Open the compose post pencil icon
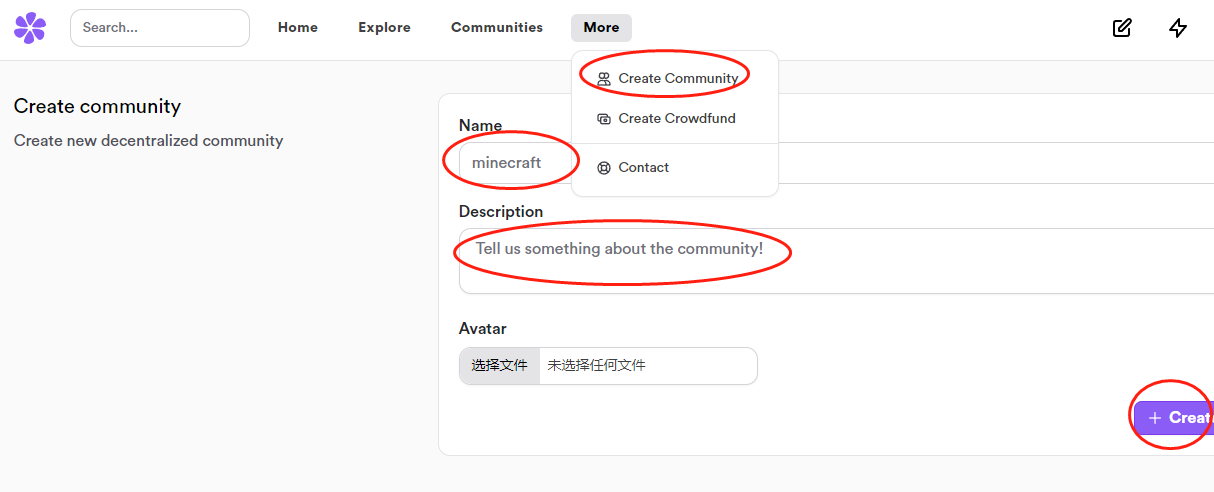Screen dimensions: 1214x492 point(1122,28)
